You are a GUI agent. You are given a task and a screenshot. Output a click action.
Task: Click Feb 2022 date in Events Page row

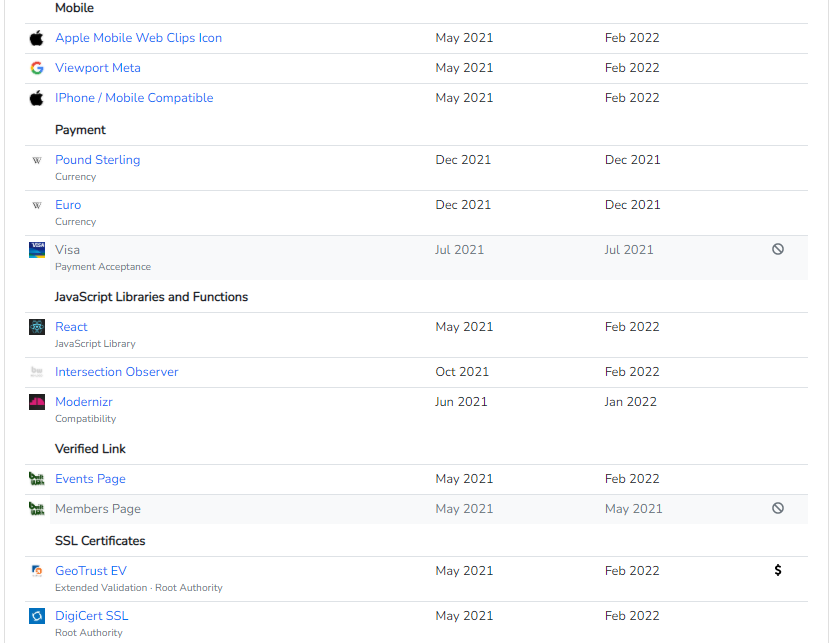pyautogui.click(x=632, y=479)
